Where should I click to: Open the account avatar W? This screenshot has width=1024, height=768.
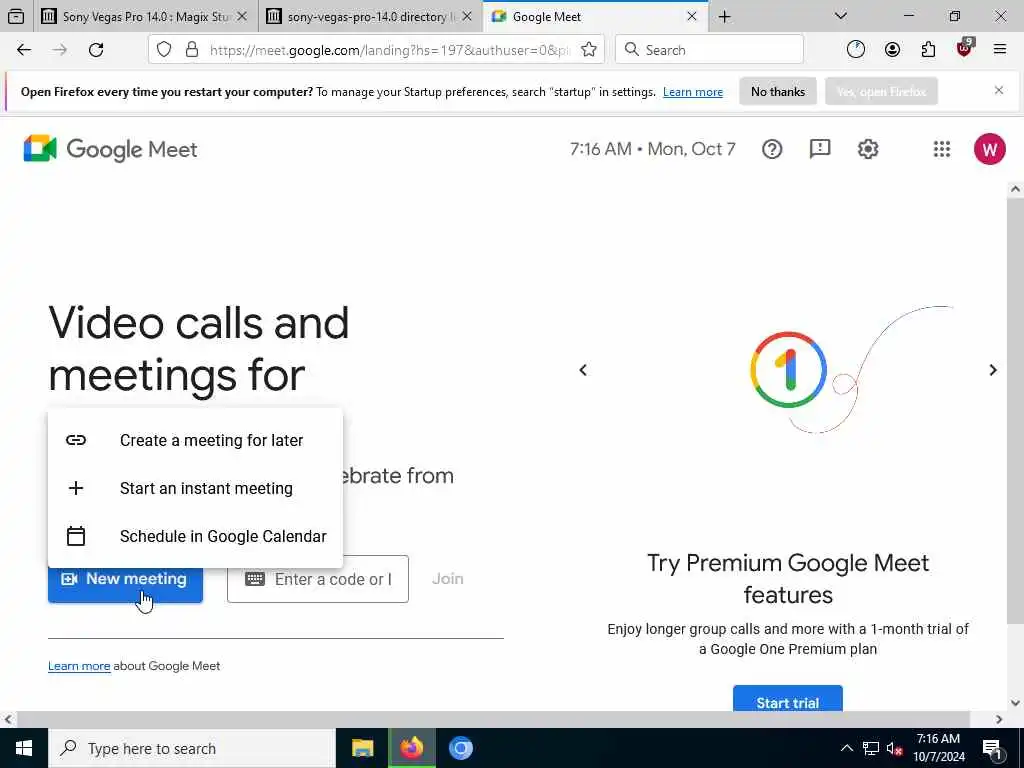coord(989,149)
